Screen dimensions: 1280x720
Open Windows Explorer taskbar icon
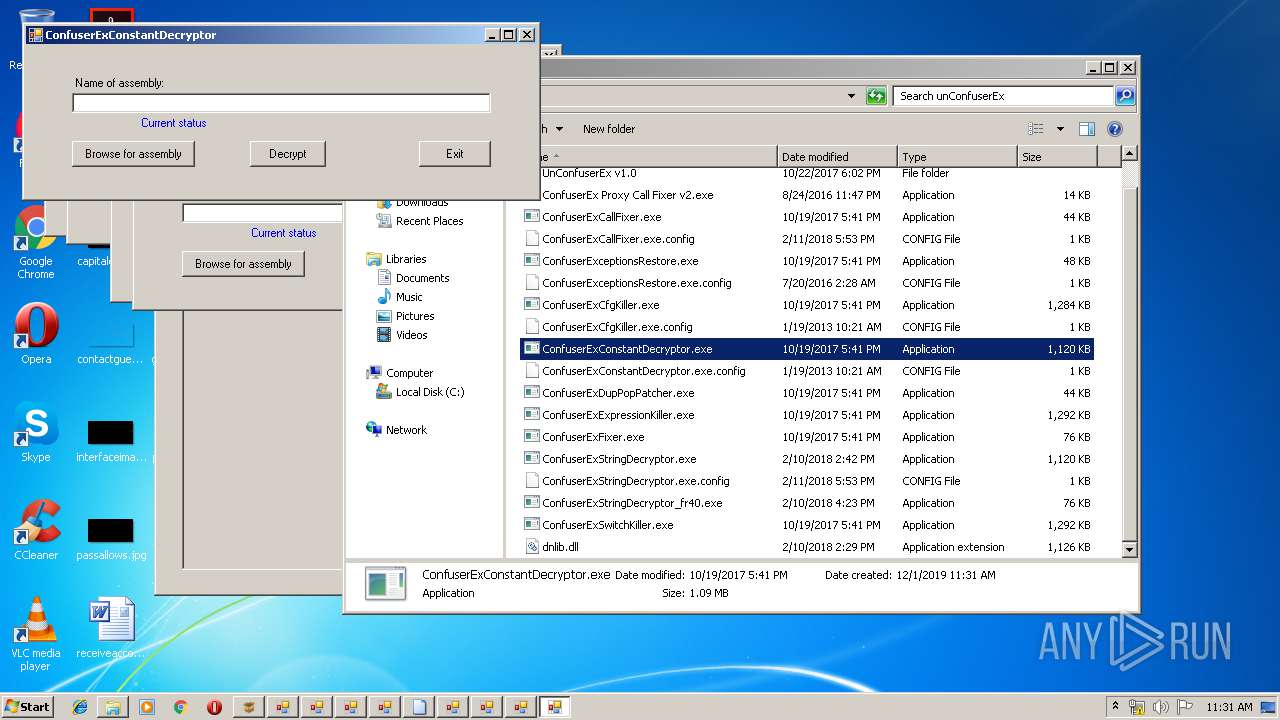[x=113, y=707]
